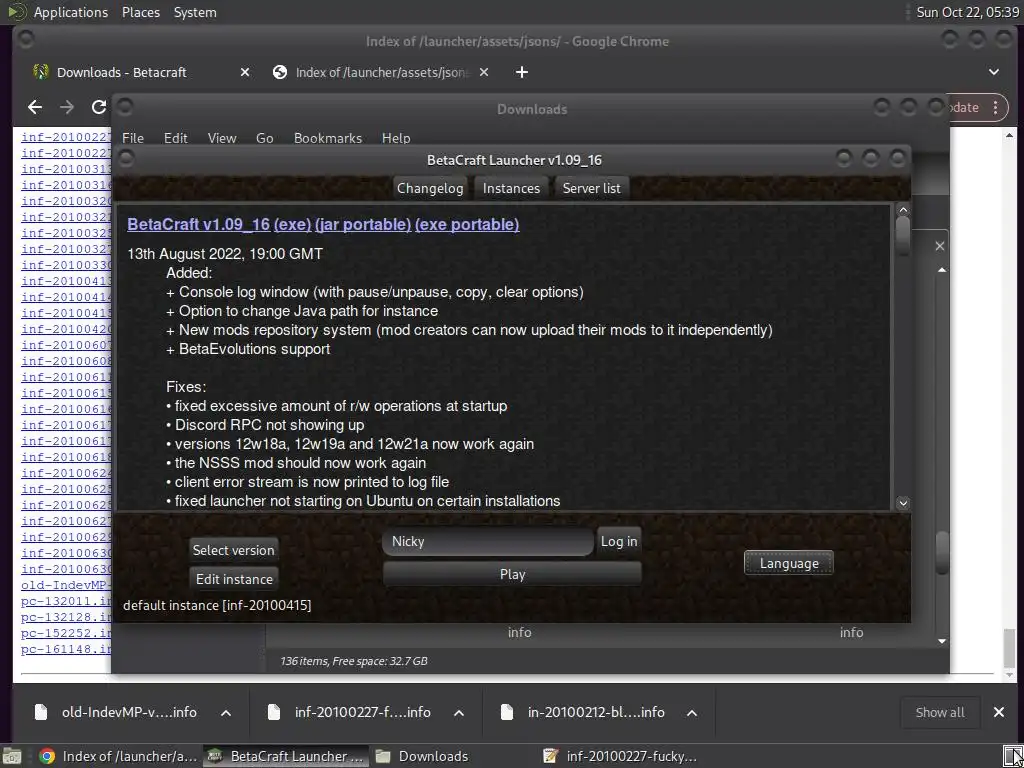Switch to the Instances tab

pyautogui.click(x=511, y=188)
